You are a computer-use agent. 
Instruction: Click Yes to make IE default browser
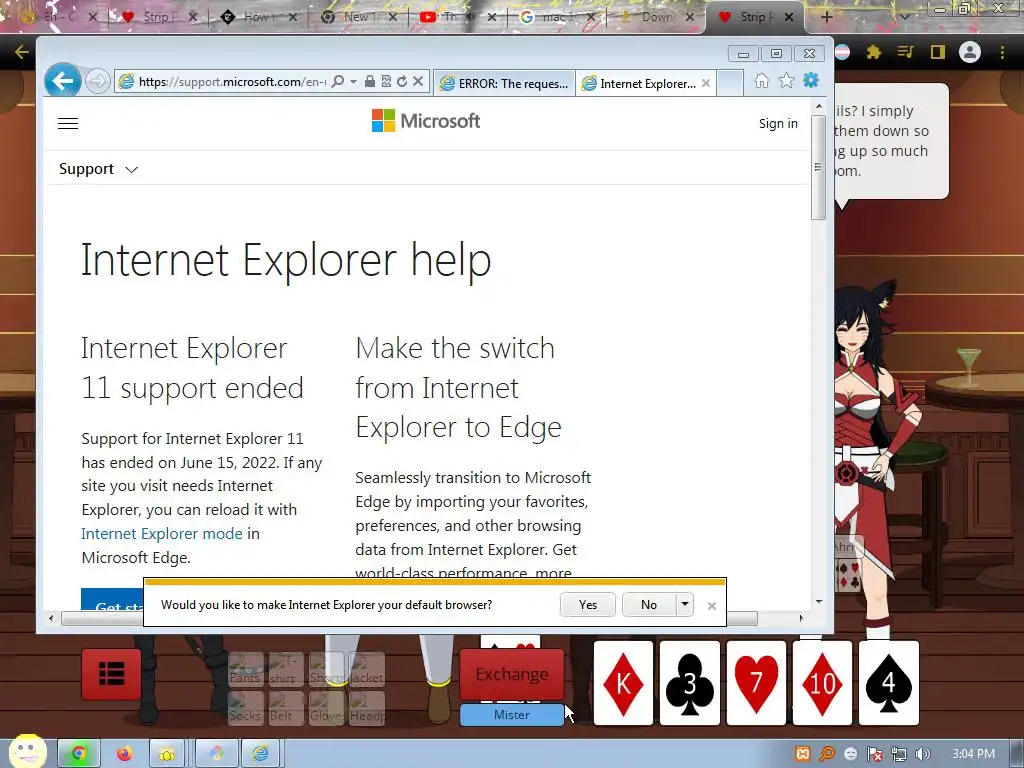[x=588, y=605]
